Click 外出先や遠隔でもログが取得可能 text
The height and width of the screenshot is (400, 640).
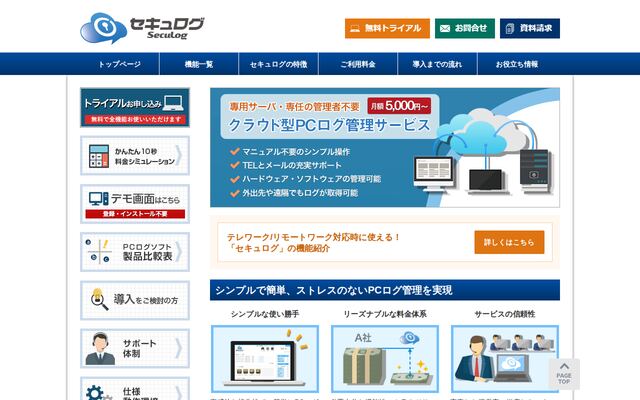pyautogui.click(x=300, y=193)
